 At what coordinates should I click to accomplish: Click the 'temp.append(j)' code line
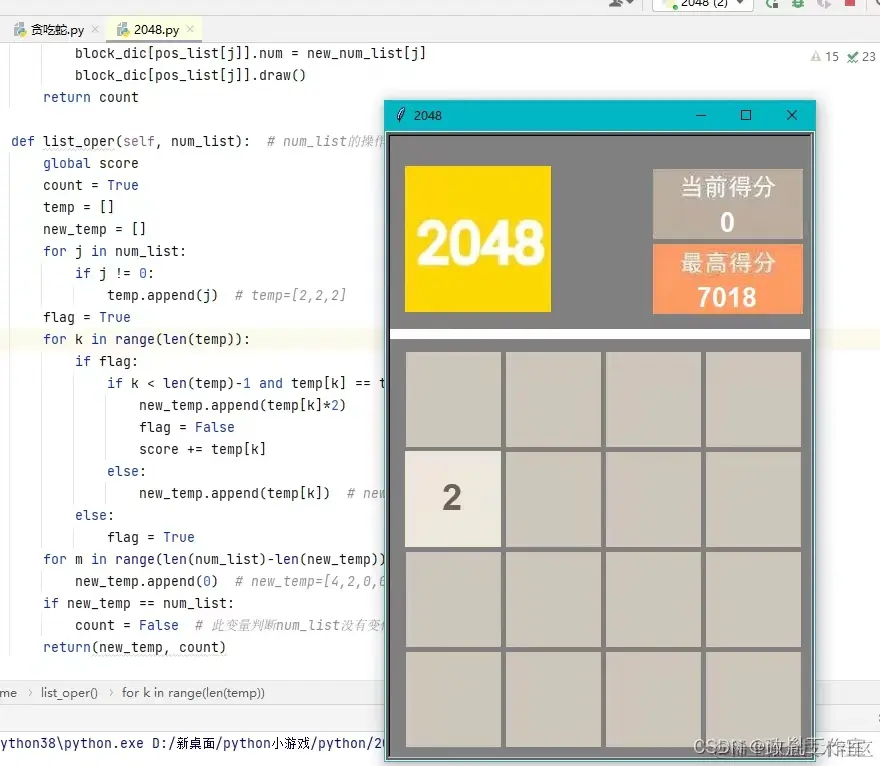[162, 295]
